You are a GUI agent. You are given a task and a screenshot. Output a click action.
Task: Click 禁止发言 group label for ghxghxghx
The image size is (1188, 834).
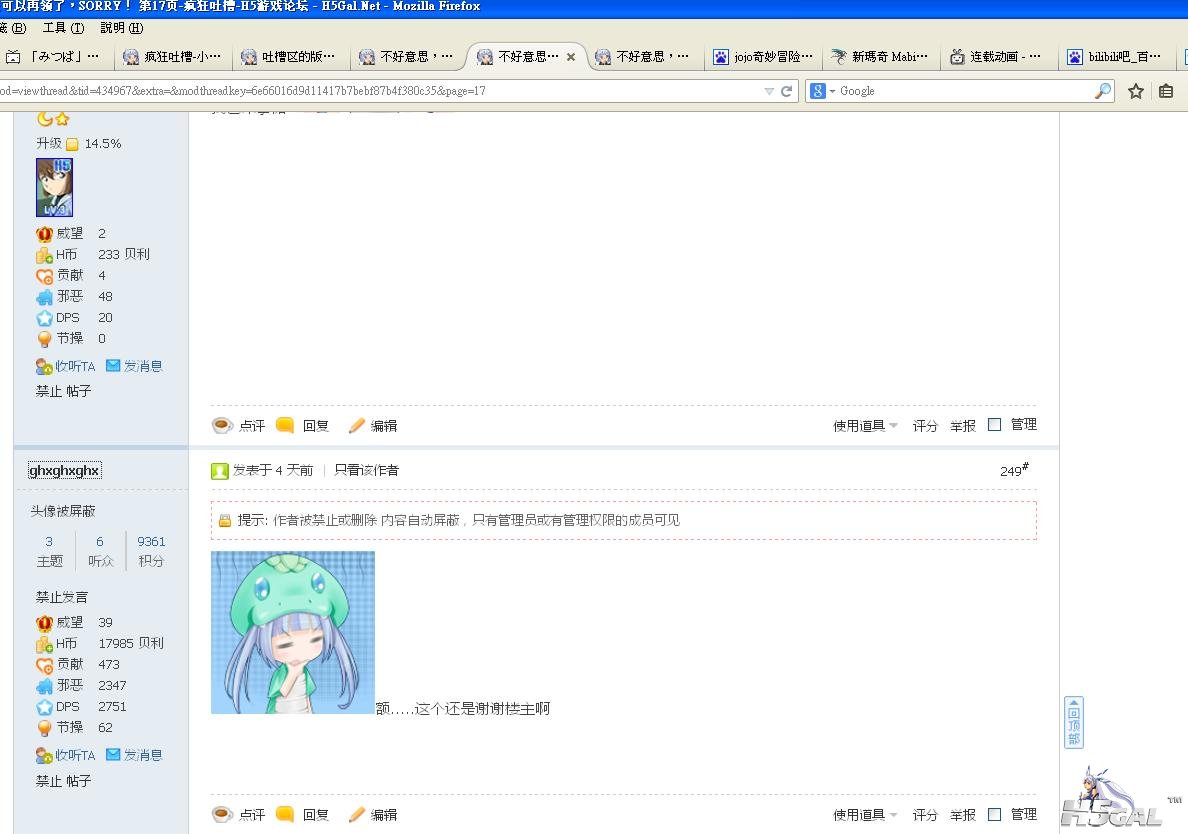pos(61,597)
